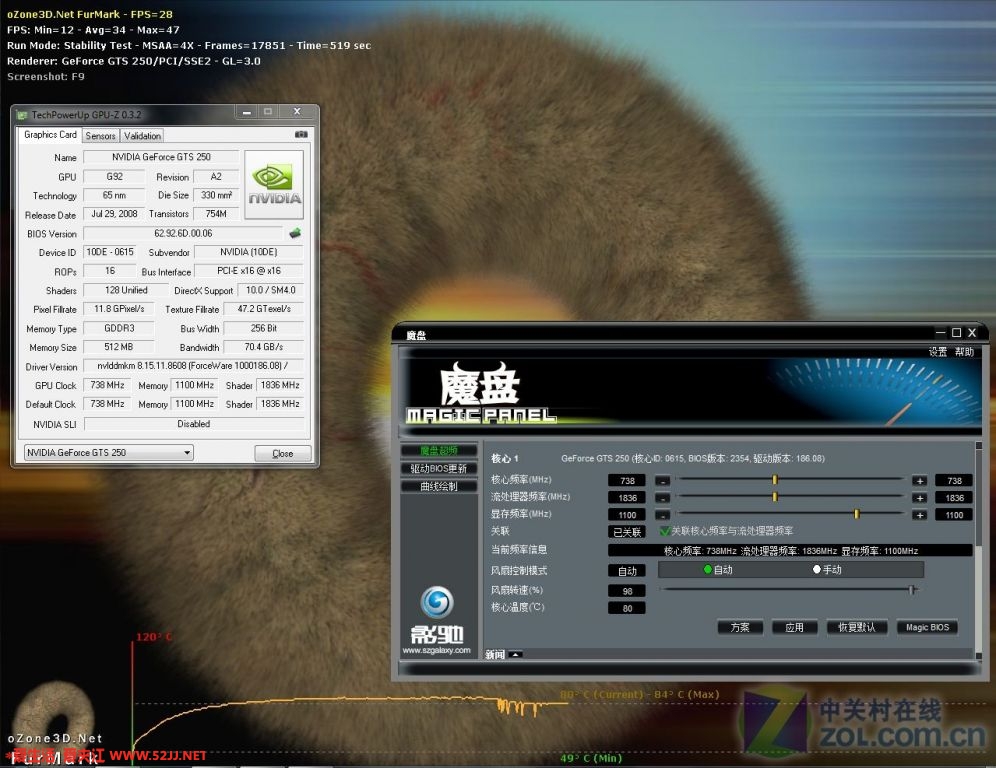
Task: Switch to the Sensors tab
Action: [100, 136]
